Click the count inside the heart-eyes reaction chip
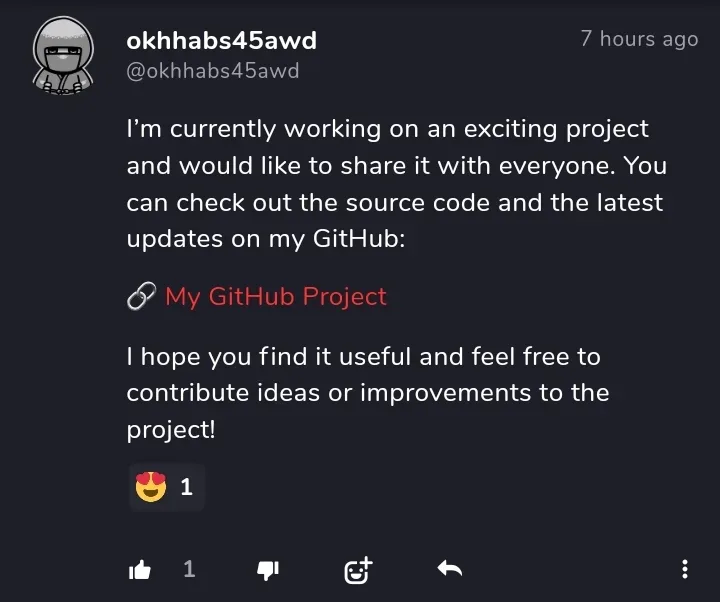This screenshot has height=602, width=720. [x=186, y=488]
